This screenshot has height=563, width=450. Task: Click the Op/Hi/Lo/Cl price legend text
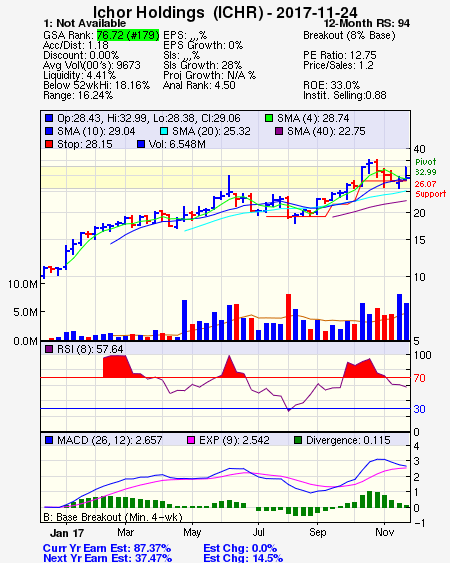click(x=149, y=118)
